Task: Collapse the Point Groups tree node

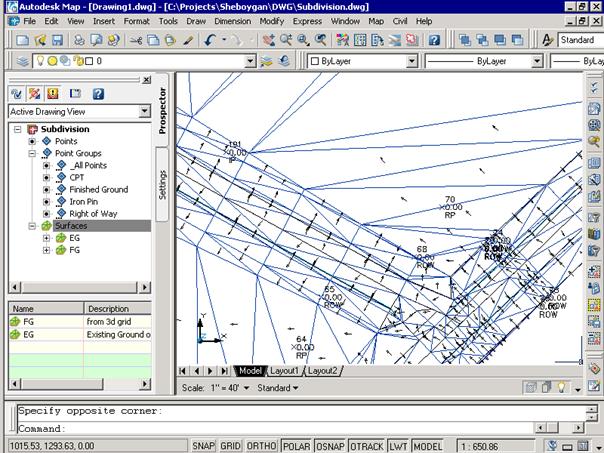Action: click(32, 153)
